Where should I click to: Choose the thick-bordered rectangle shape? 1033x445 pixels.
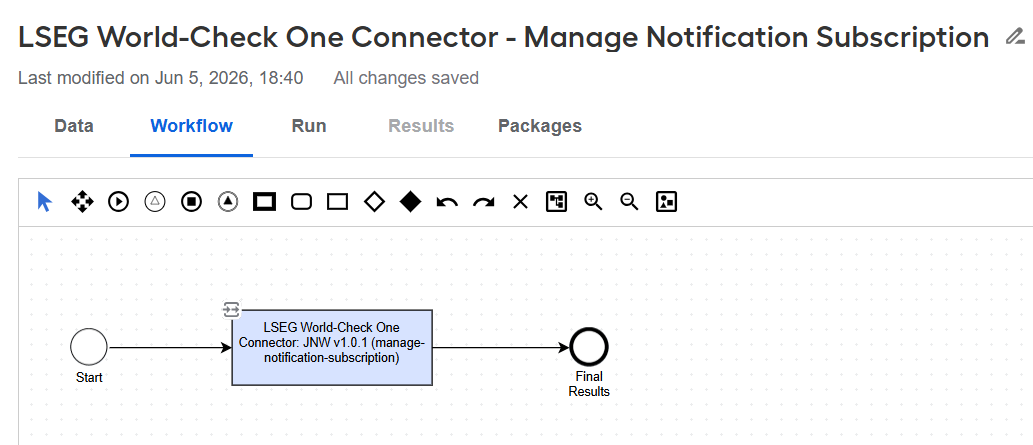pos(264,202)
